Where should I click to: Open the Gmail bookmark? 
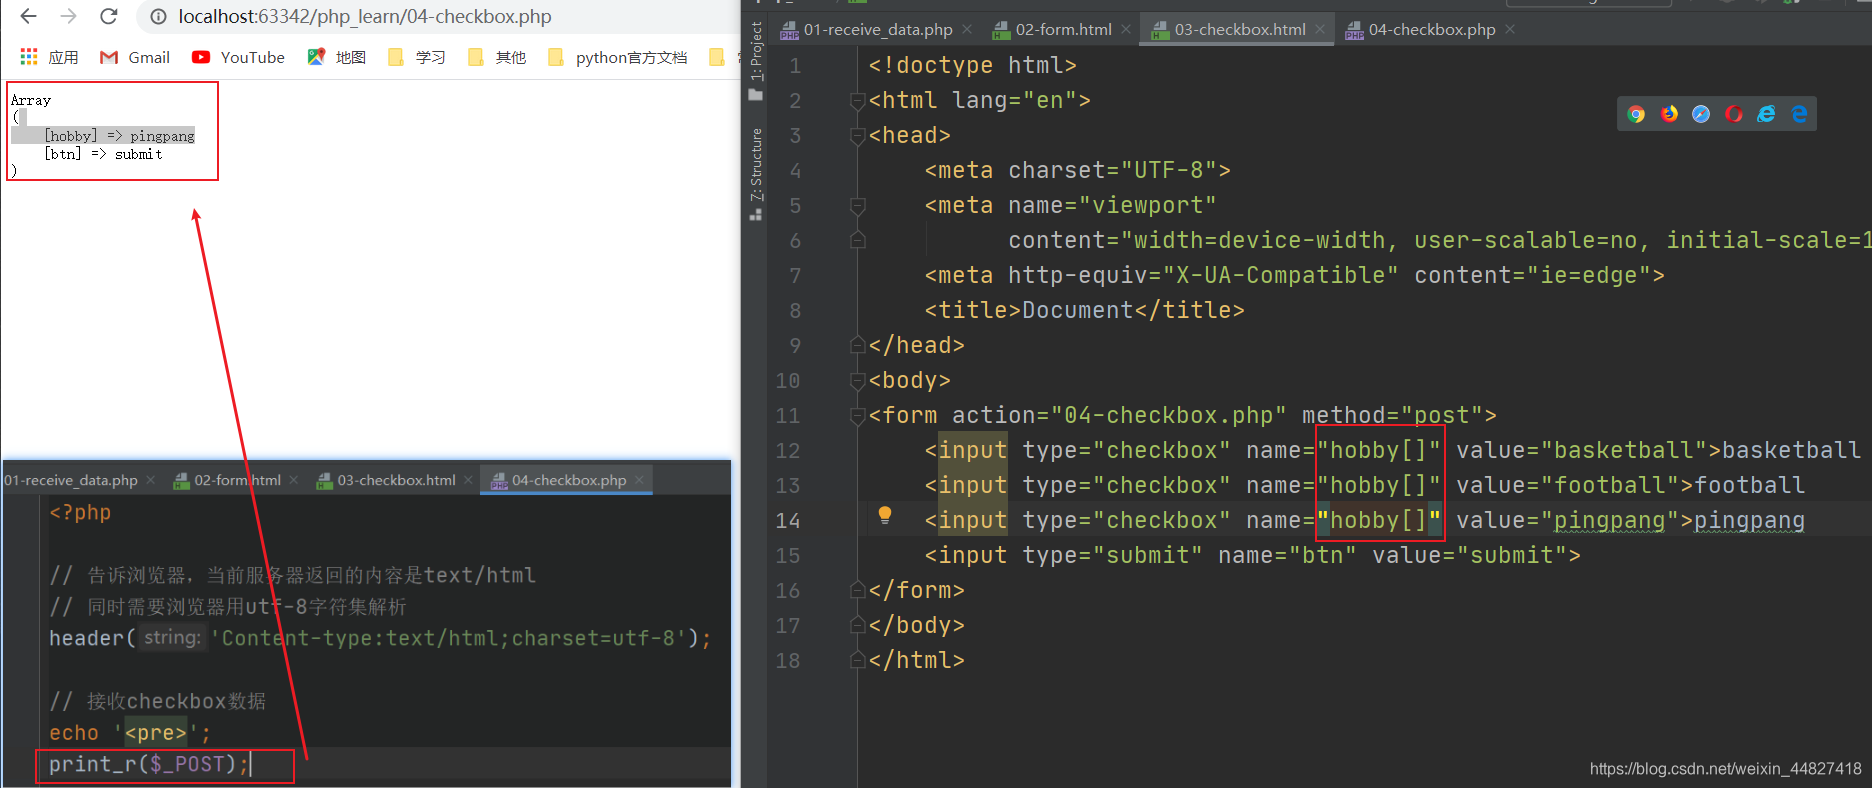(135, 57)
